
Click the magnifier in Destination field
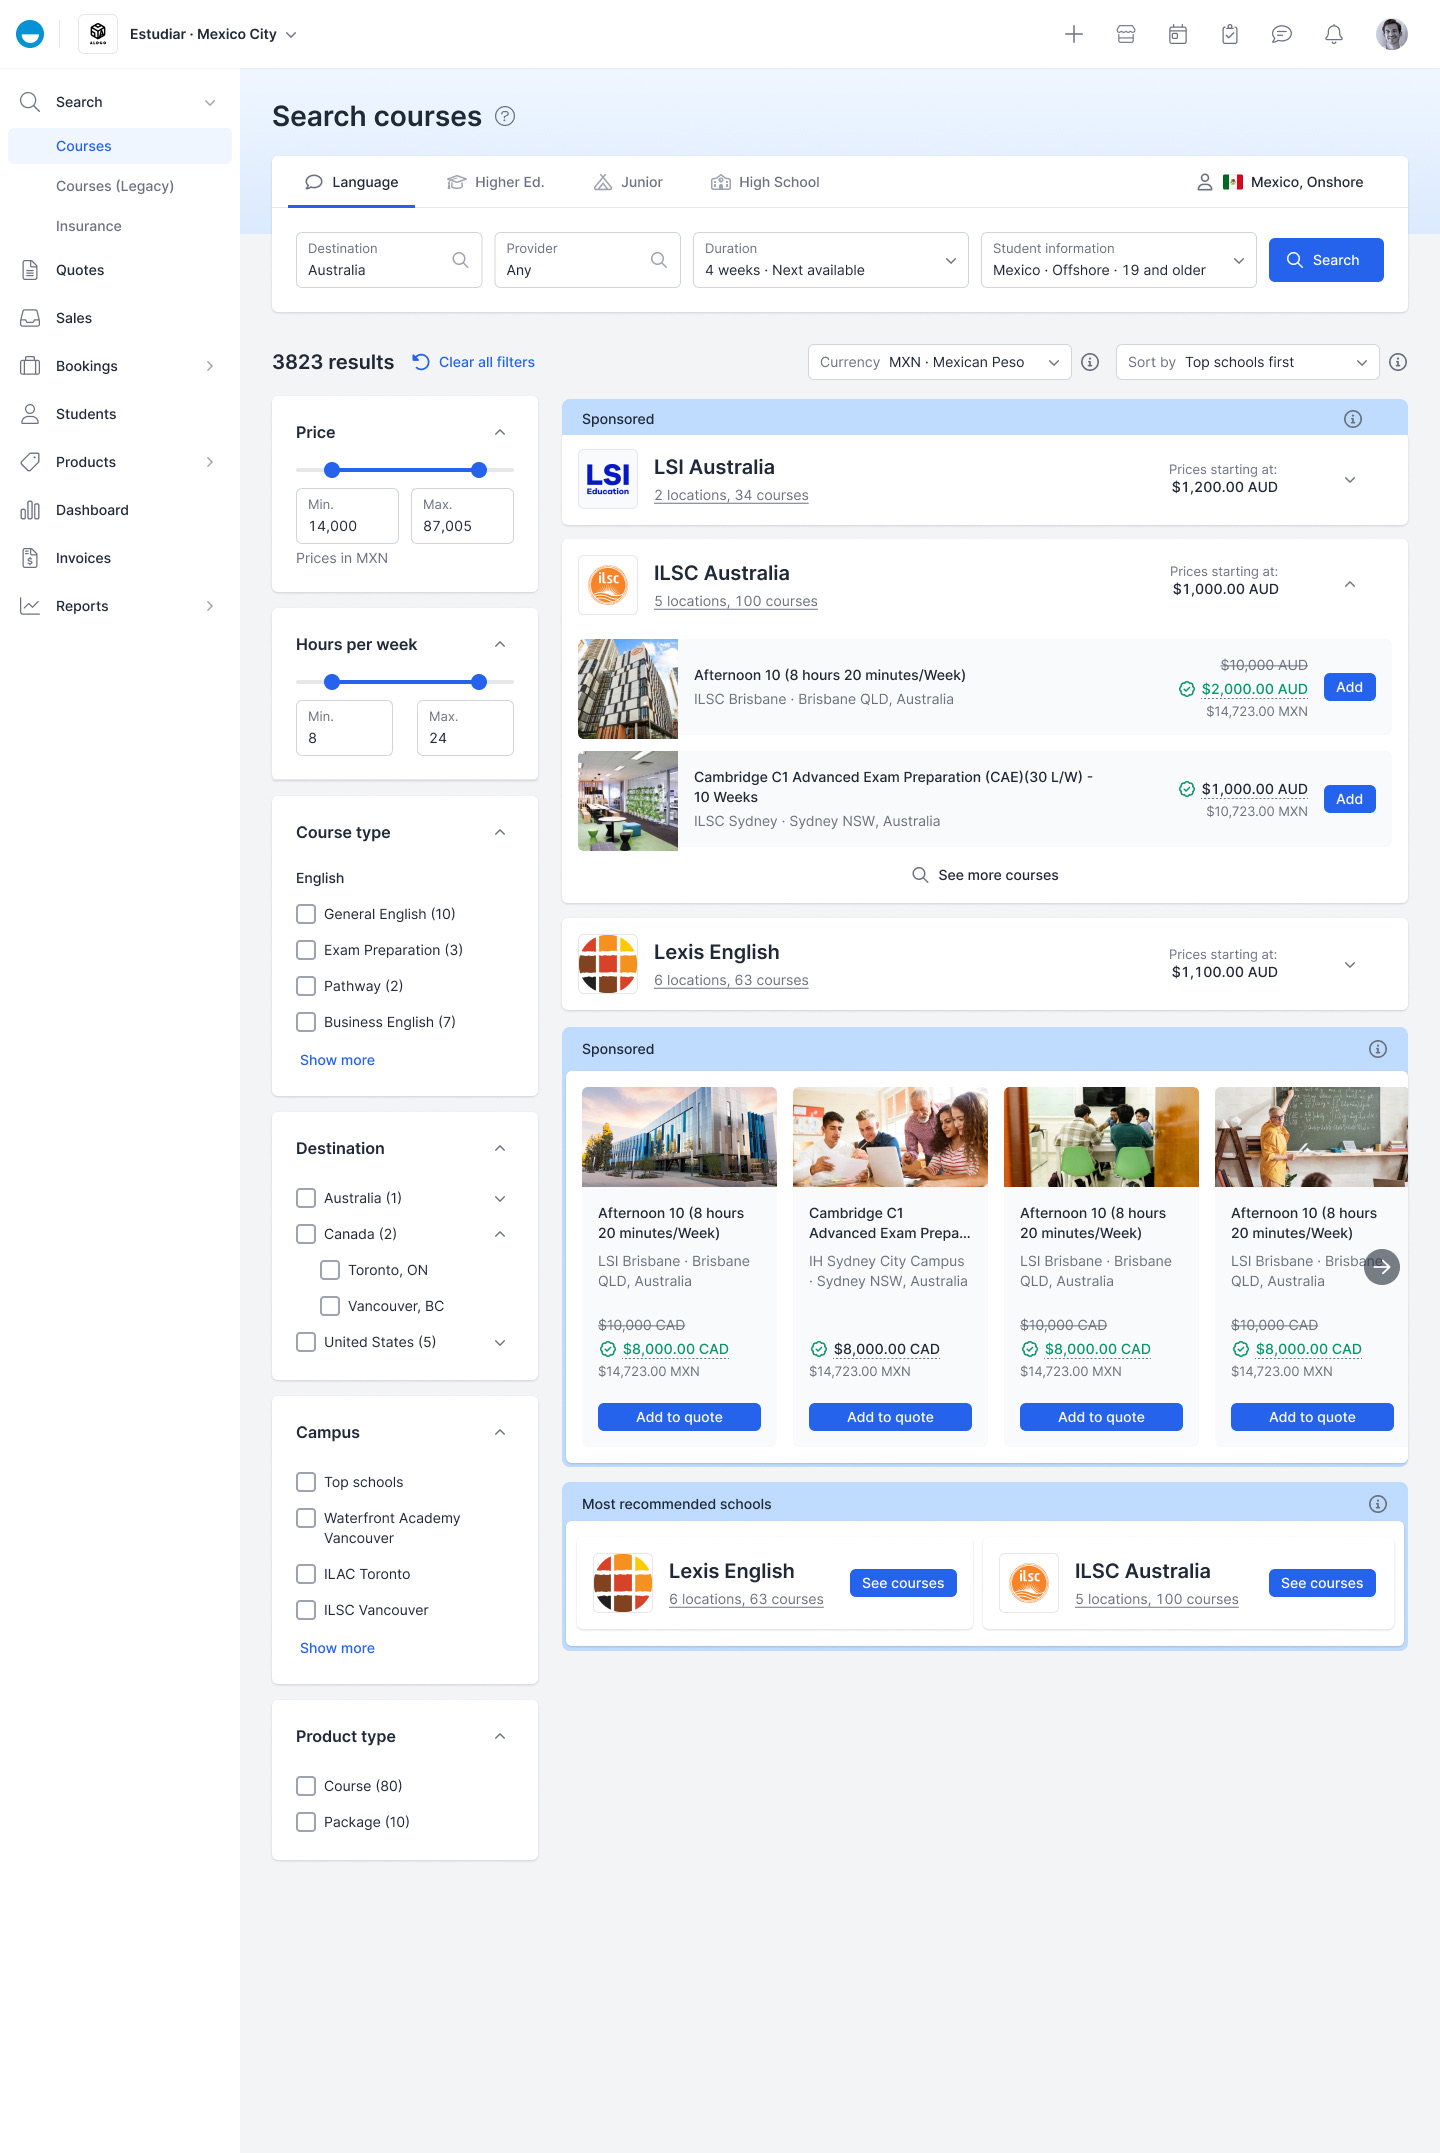pyautogui.click(x=460, y=260)
